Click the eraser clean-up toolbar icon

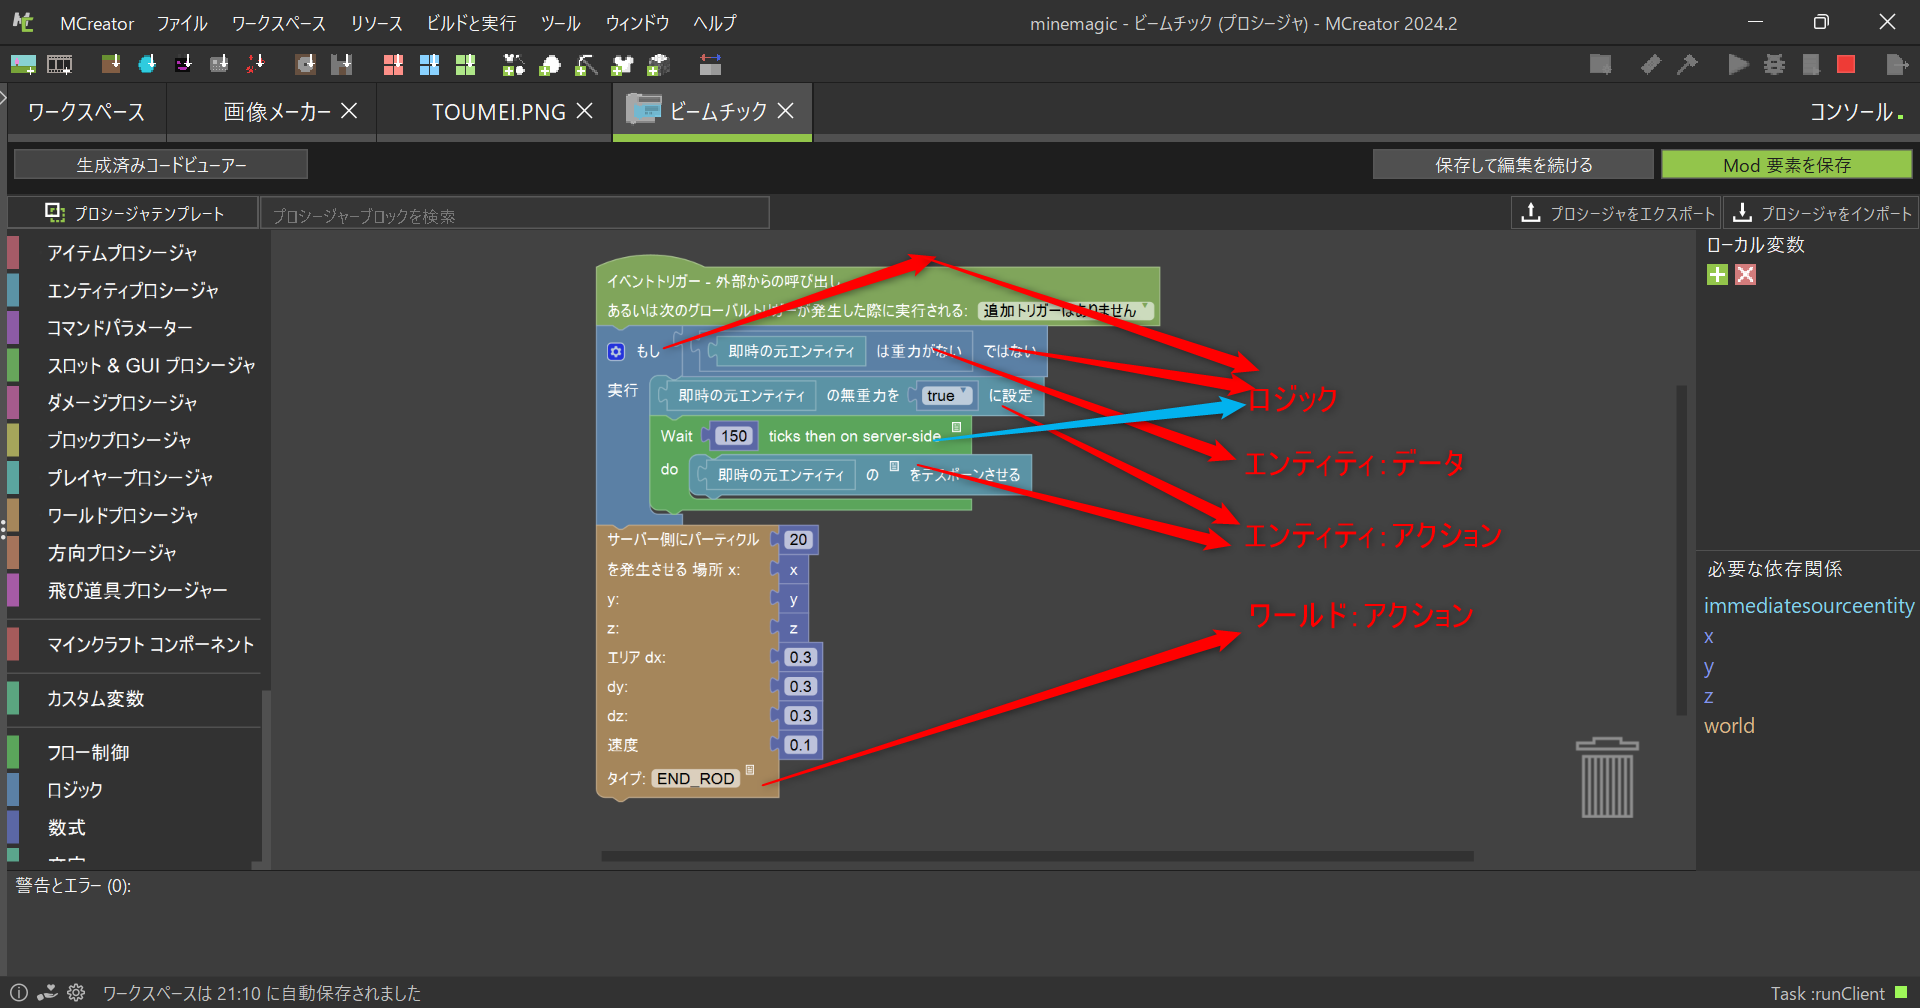[x=1651, y=65]
